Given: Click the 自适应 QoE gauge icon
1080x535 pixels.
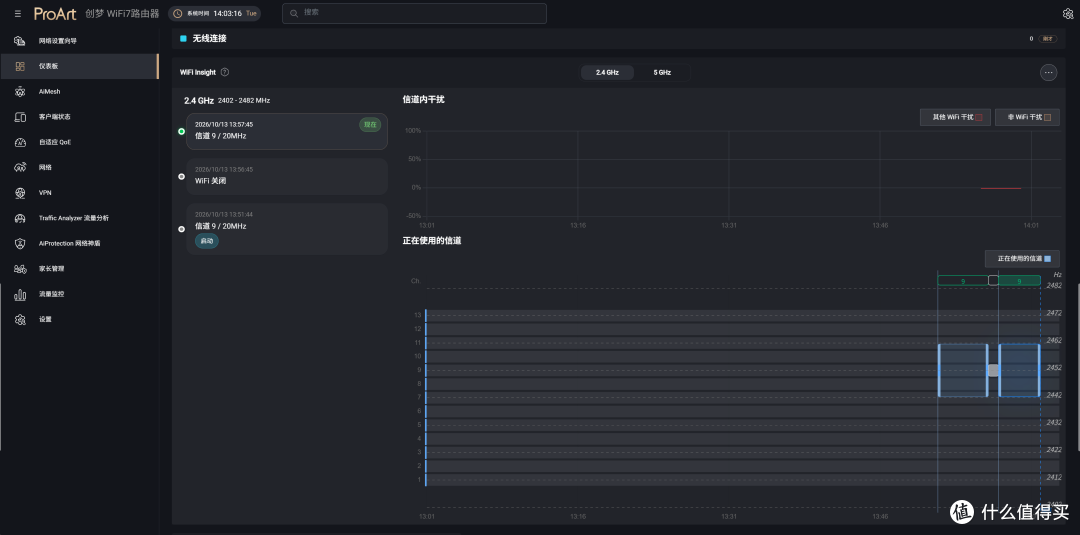Looking at the screenshot, I should point(20,142).
